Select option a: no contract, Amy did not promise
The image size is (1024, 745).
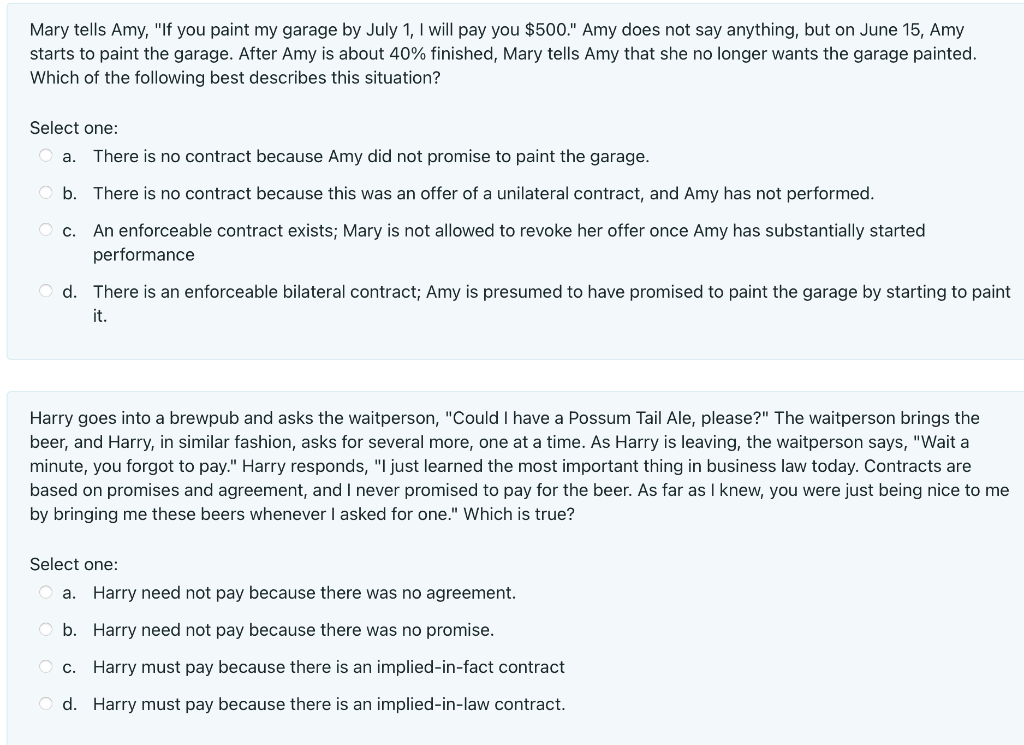pyautogui.click(x=46, y=156)
